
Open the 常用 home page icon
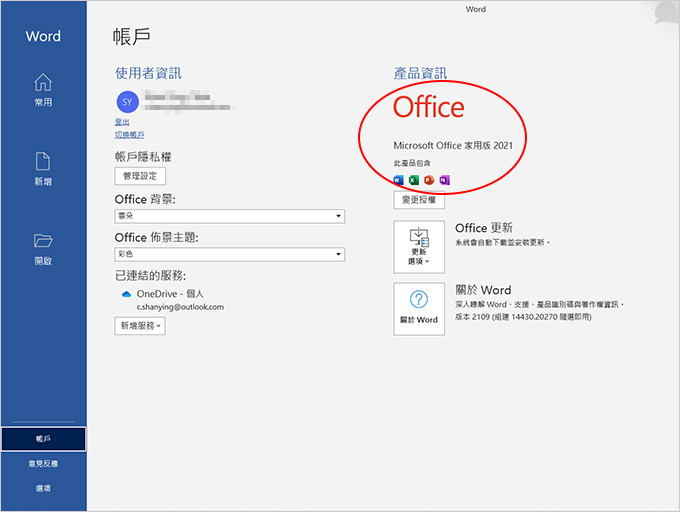point(43,82)
